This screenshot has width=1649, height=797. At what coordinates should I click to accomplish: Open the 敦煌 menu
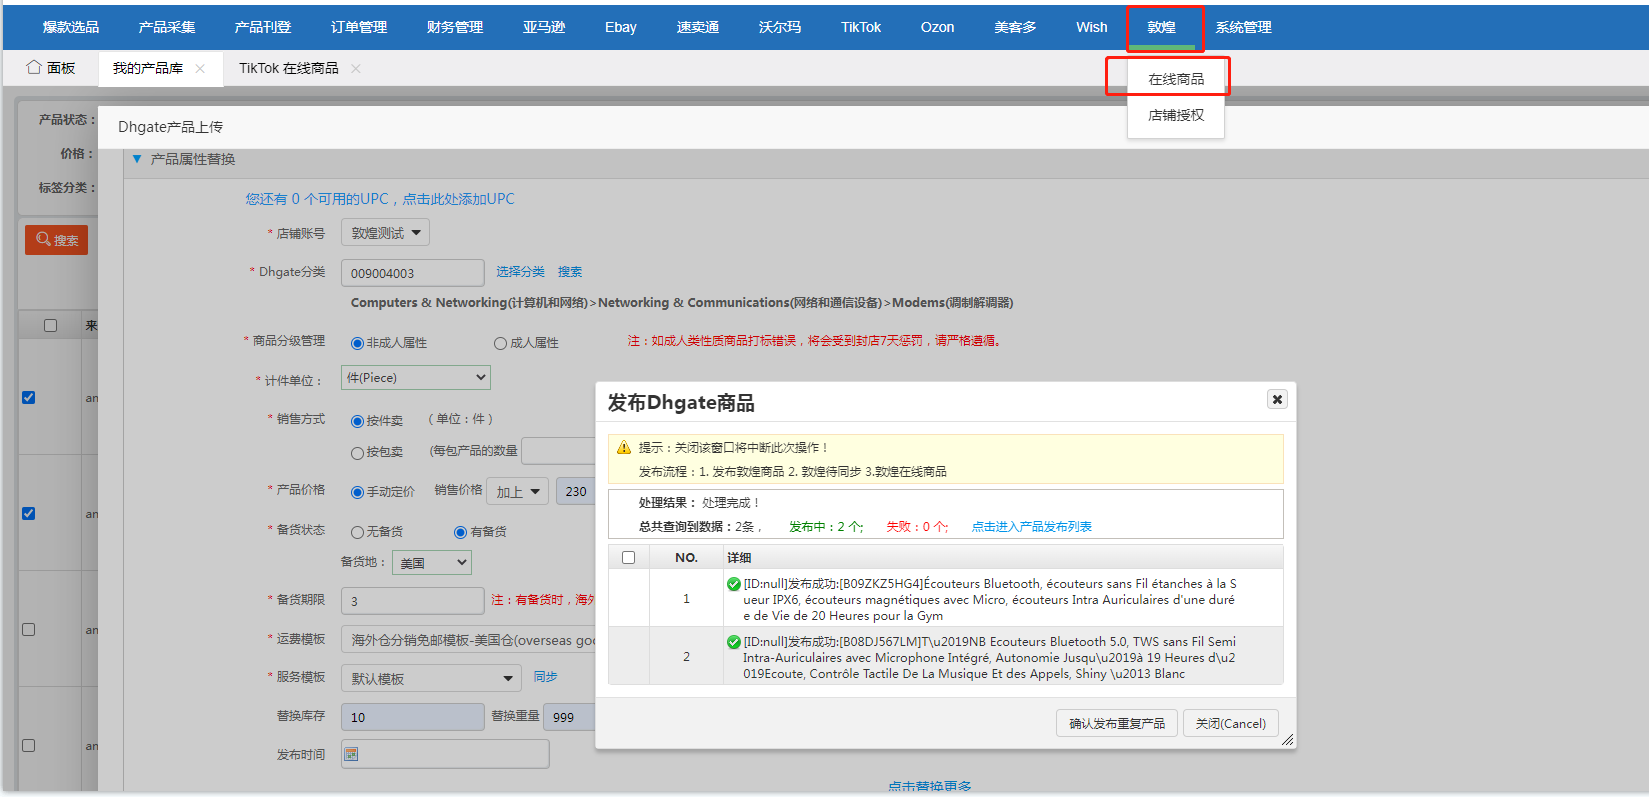(x=1162, y=27)
